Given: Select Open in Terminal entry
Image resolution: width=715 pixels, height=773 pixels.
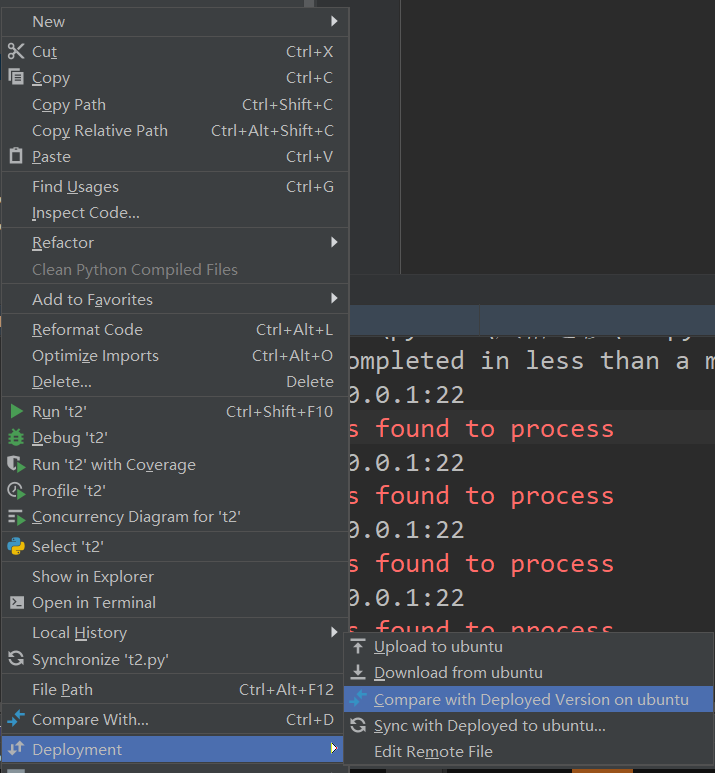Looking at the screenshot, I should click(93, 603).
